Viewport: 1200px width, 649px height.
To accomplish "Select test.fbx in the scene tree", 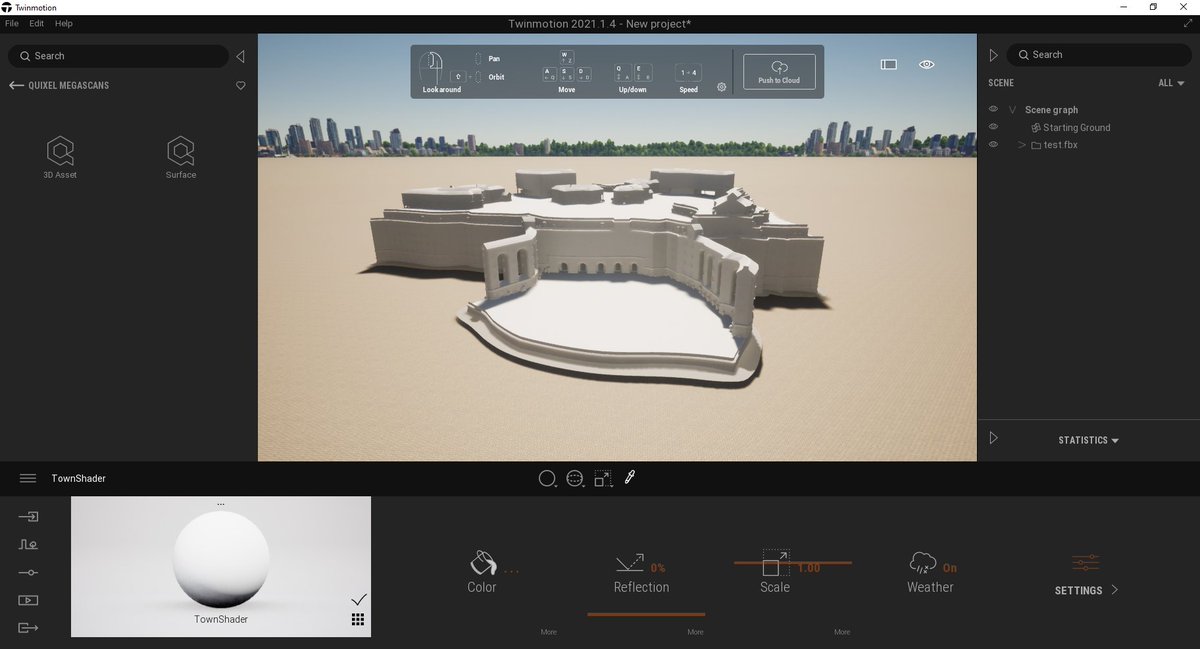I will 1061,145.
